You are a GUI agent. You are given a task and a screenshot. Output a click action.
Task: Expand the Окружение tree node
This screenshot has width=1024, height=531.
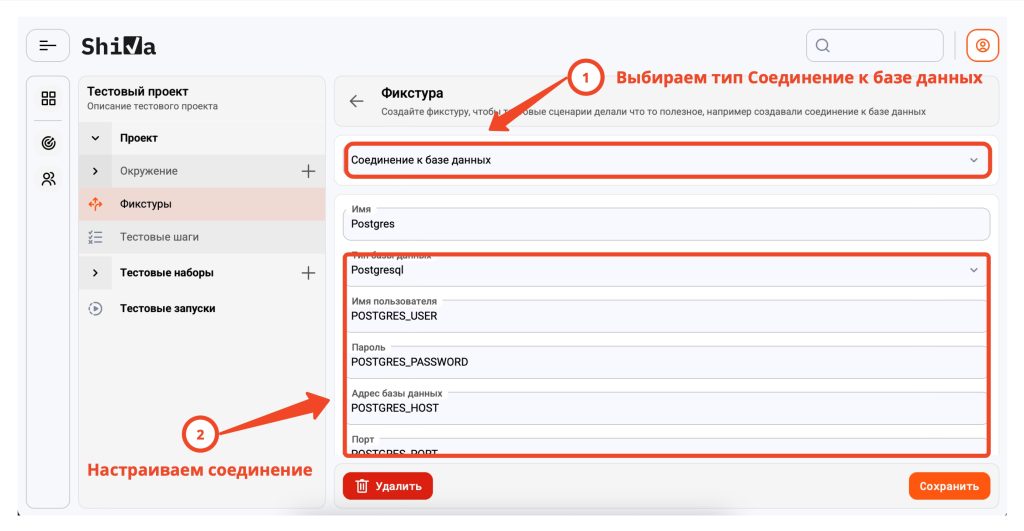tap(96, 171)
